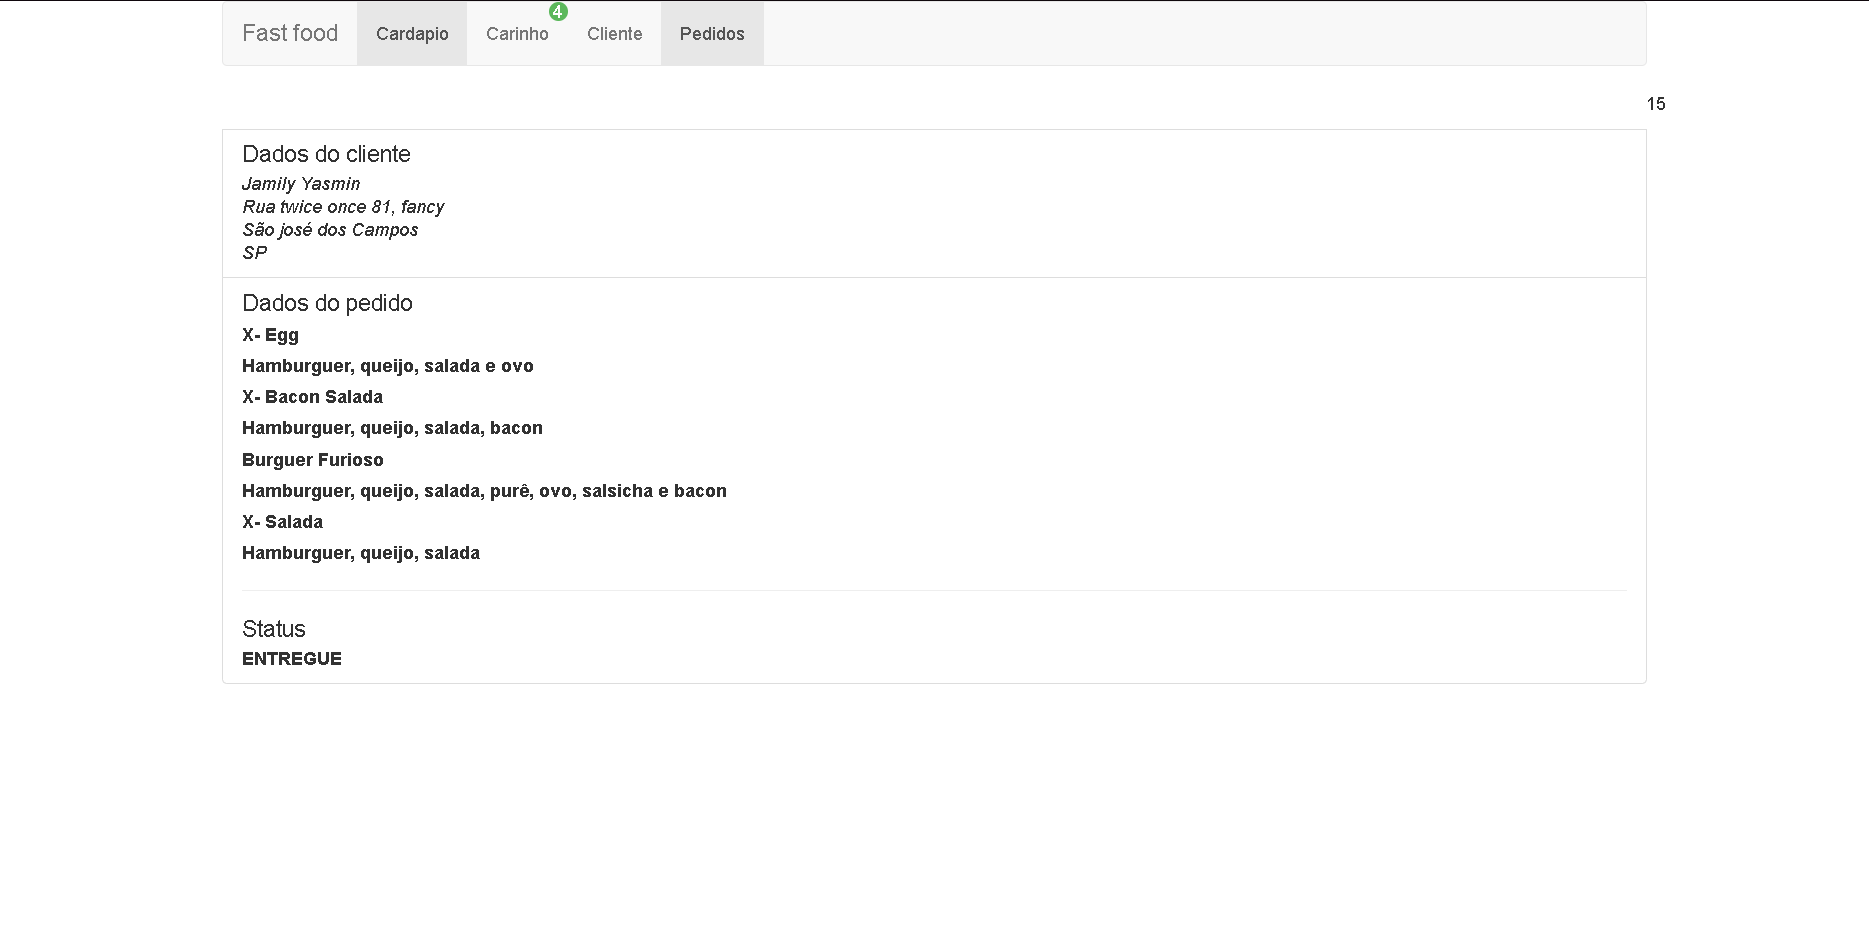Go to the Cardapio menu tab
The height and width of the screenshot is (943, 1869).
click(412, 33)
